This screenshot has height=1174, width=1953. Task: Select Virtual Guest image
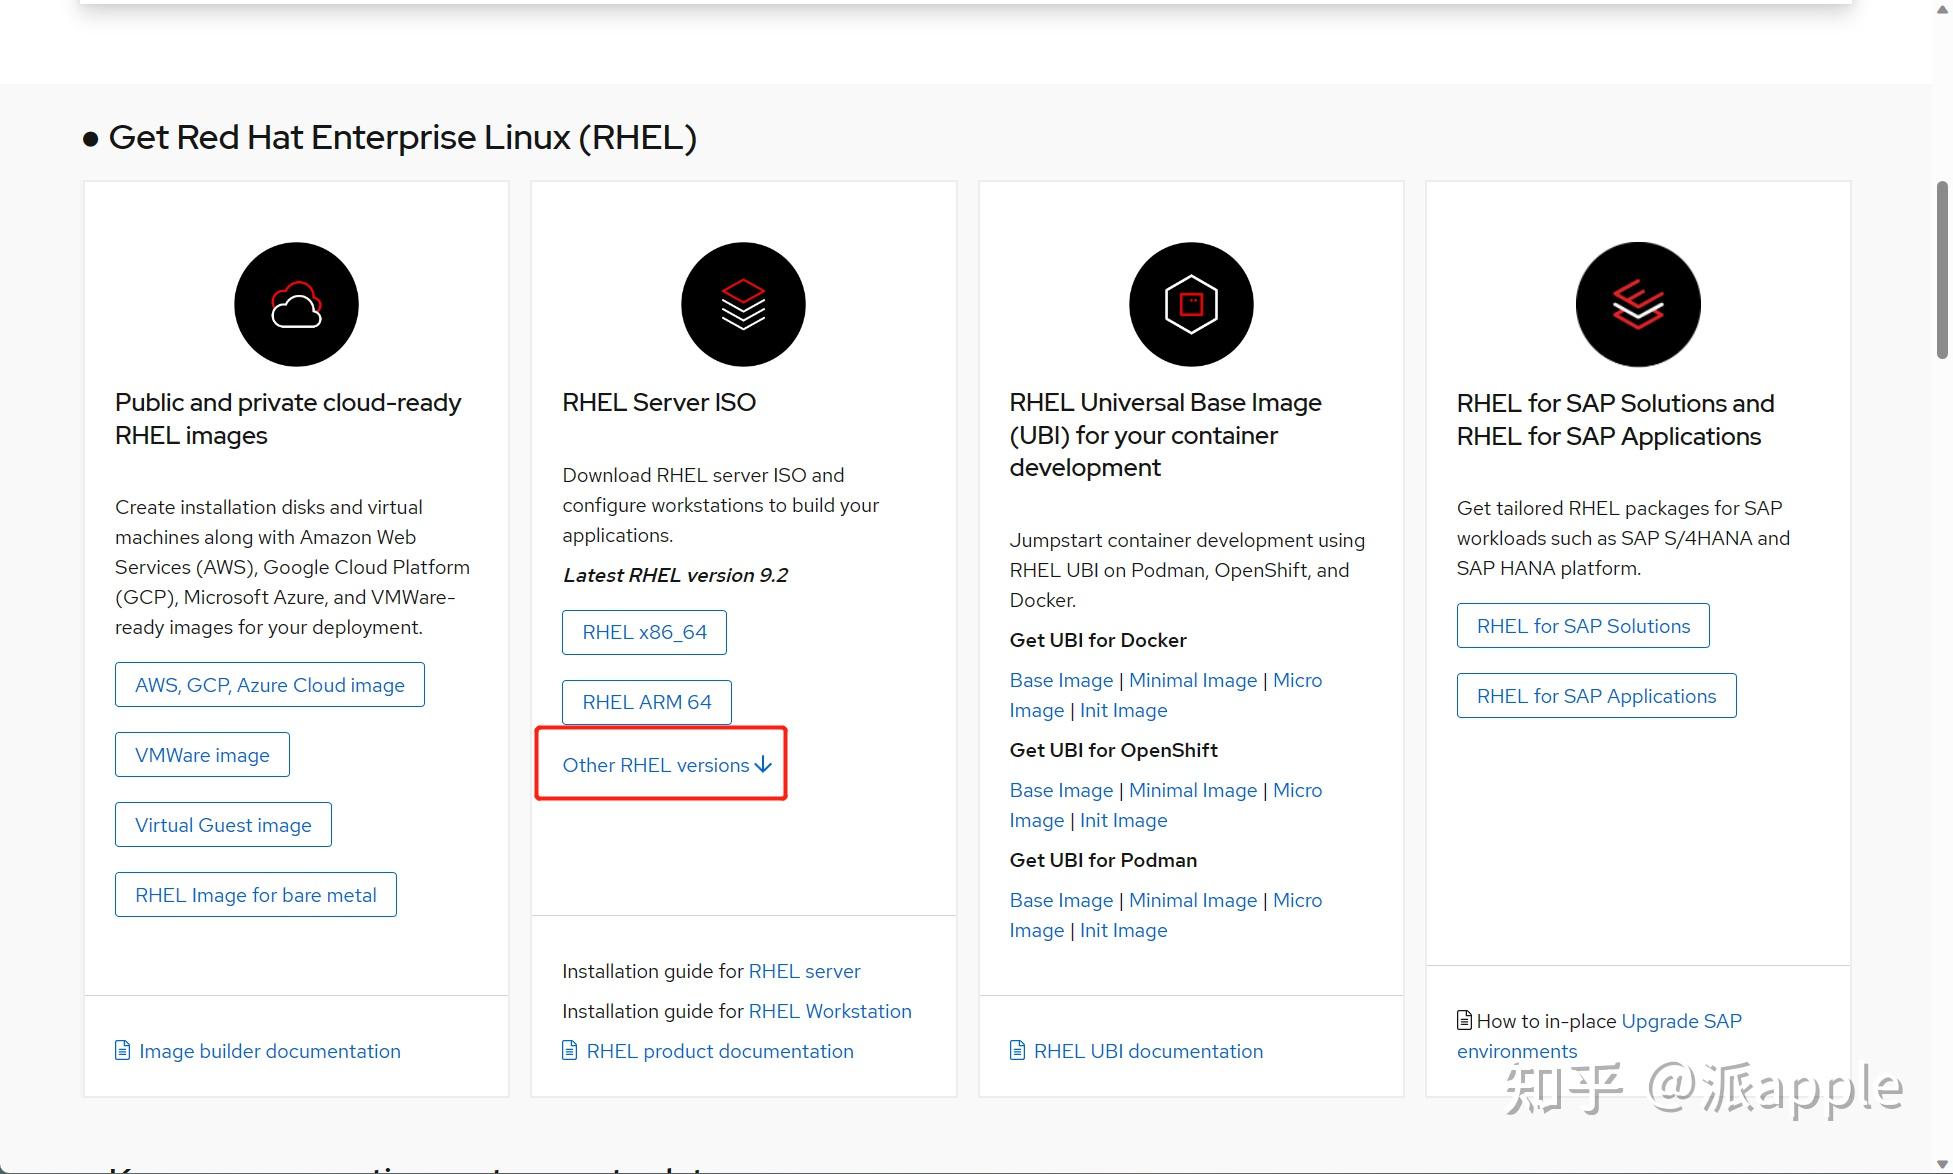[223, 824]
